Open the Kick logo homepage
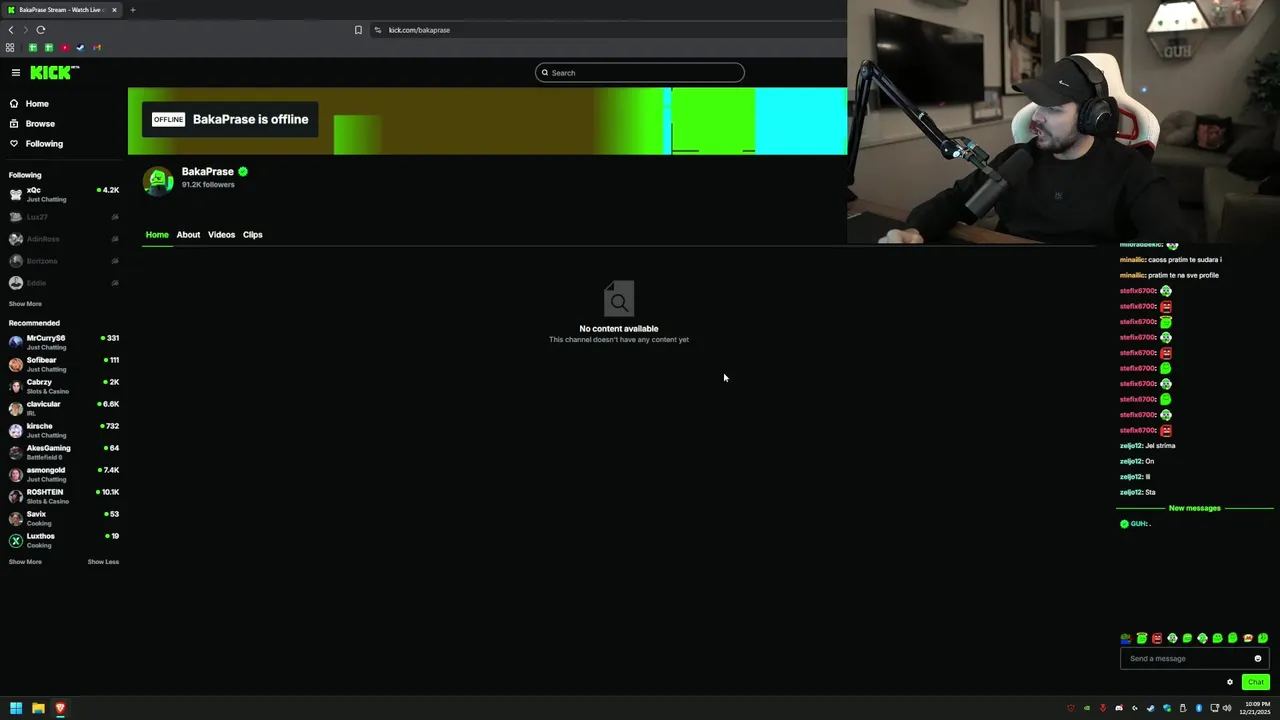This screenshot has height=720, width=1280. [x=54, y=72]
